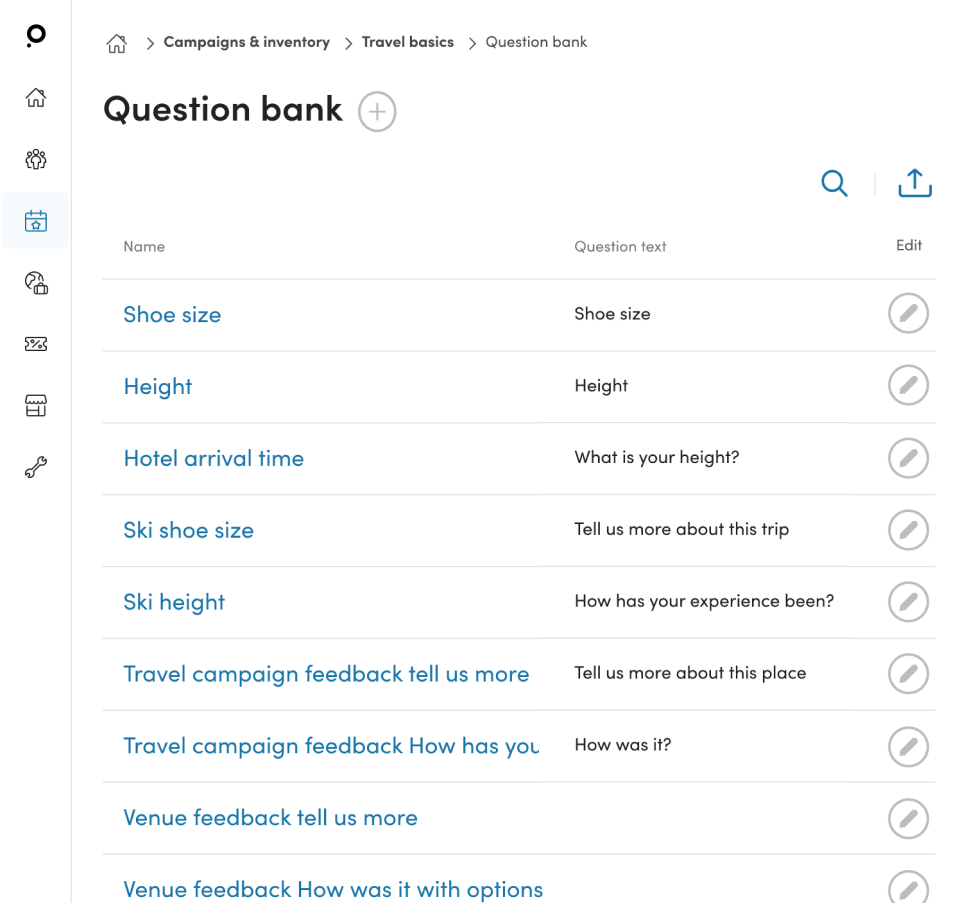The height and width of the screenshot is (903, 966).
Task: Open the Hotel arrival time question
Action: 213,459
